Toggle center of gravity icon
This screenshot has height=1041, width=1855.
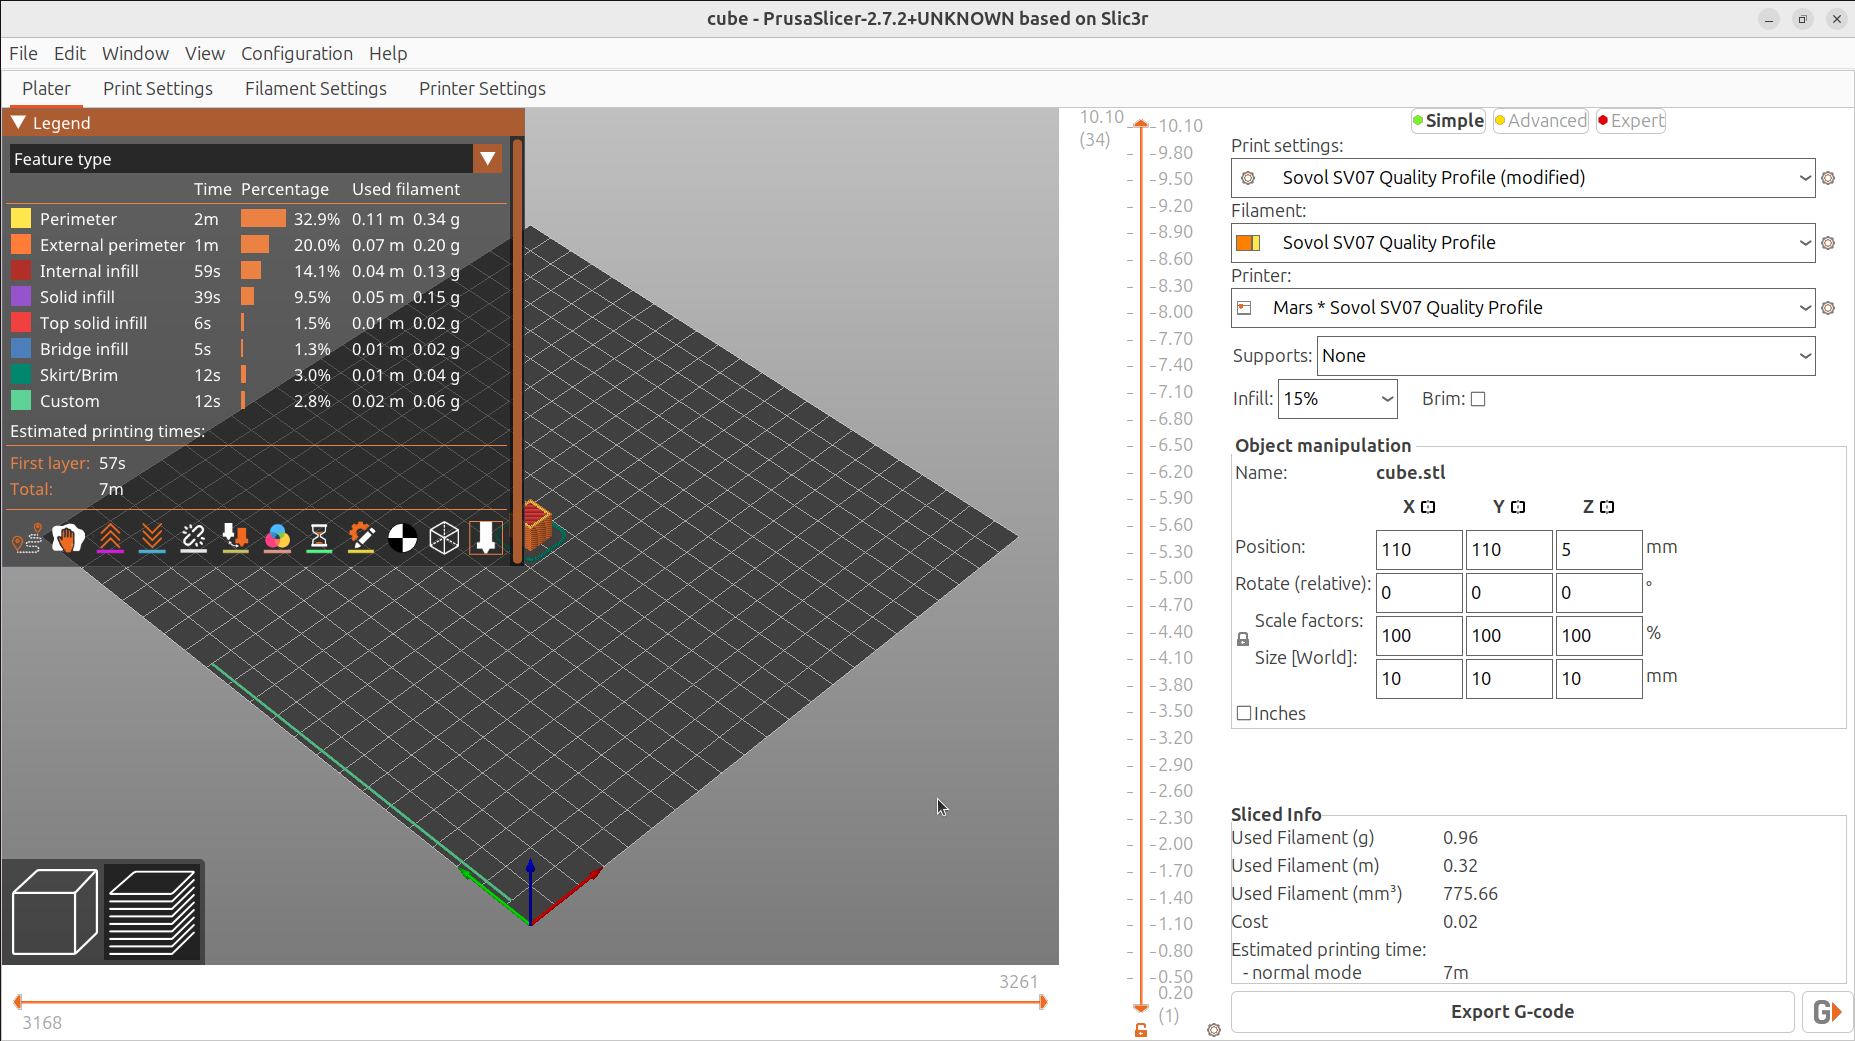coord(402,538)
